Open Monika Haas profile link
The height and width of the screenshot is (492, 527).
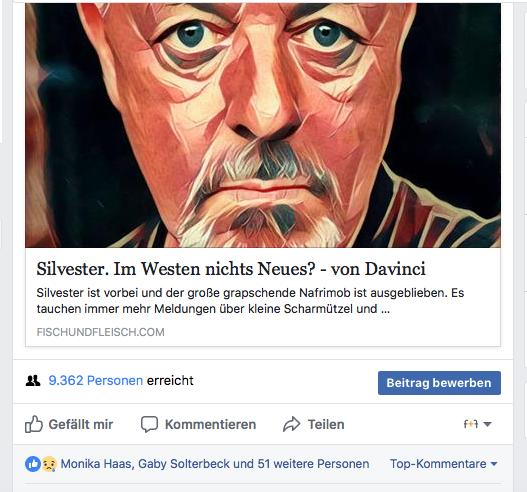pos(97,464)
